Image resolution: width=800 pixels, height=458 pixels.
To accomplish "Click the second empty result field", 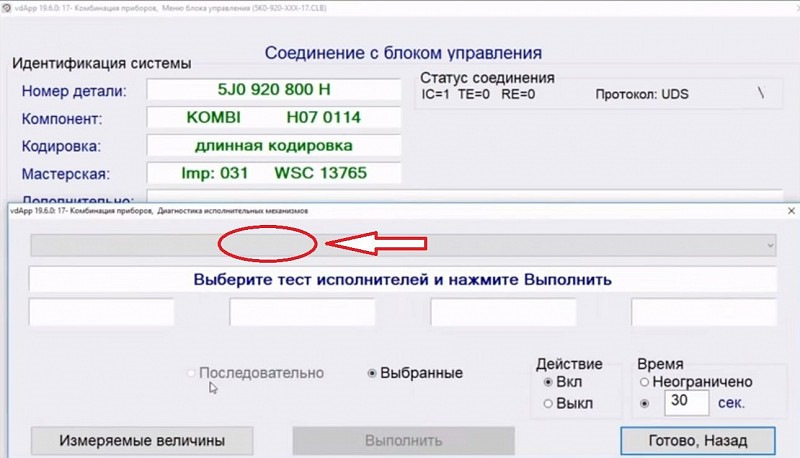I will tap(302, 312).
